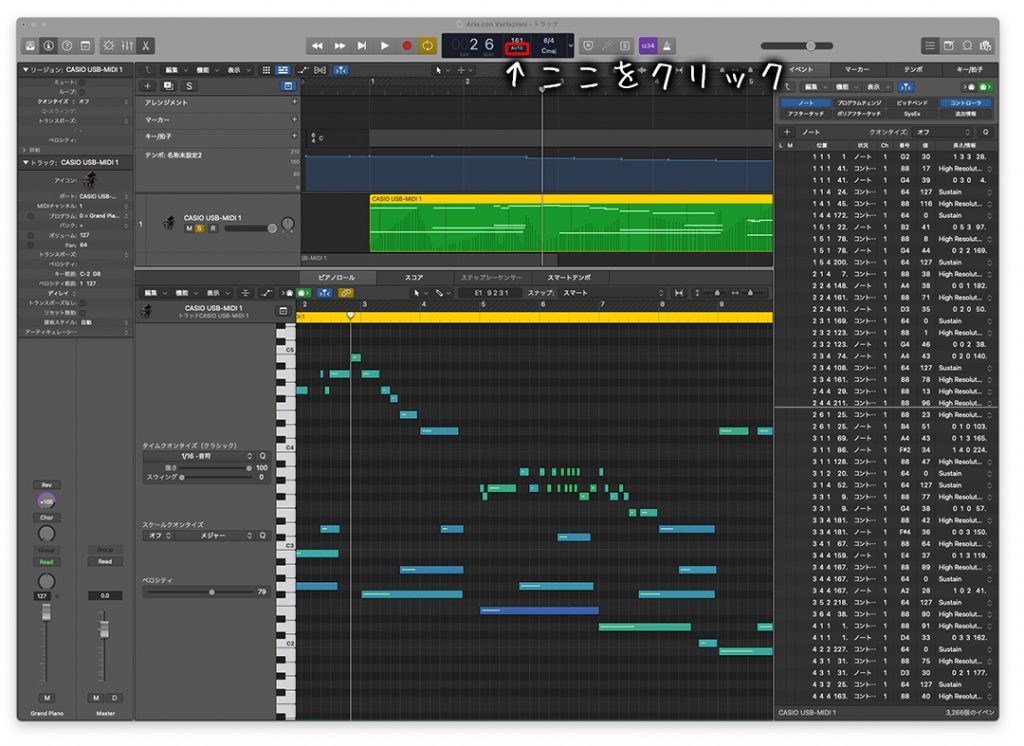This screenshot has width=1024, height=746.
Task: Open the Library panel icon
Action: point(31,46)
